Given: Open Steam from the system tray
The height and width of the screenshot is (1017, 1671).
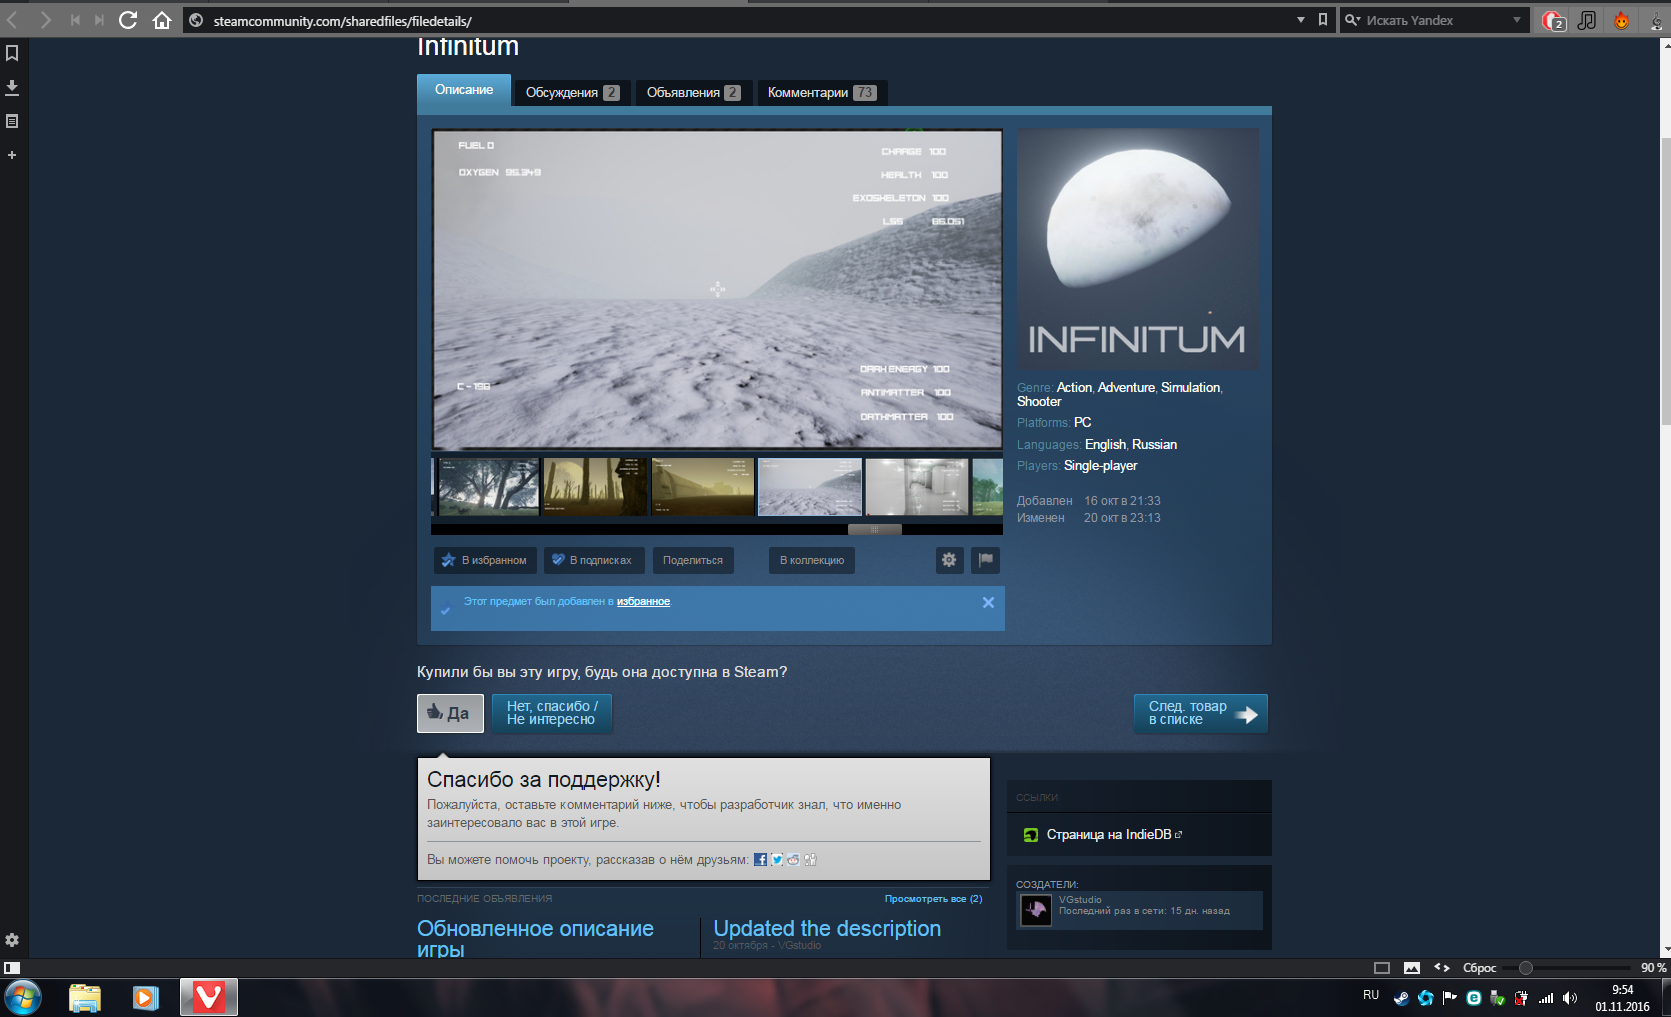Looking at the screenshot, I should 1401,997.
